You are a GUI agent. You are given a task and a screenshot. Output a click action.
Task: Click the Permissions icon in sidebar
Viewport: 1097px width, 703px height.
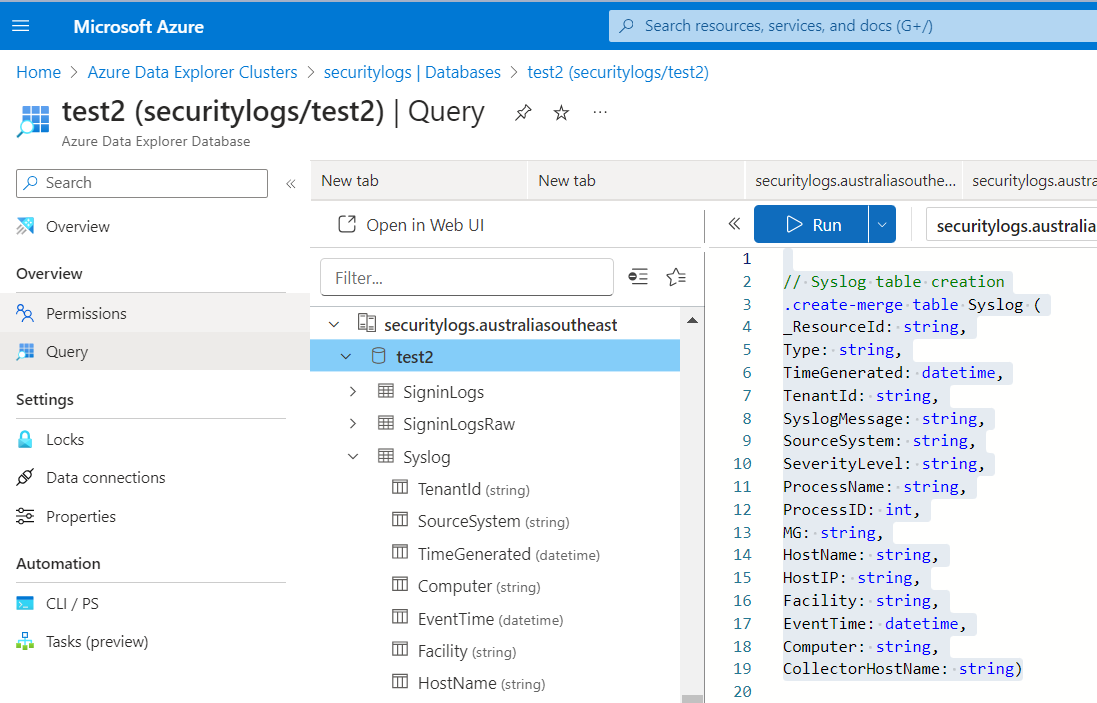point(25,313)
